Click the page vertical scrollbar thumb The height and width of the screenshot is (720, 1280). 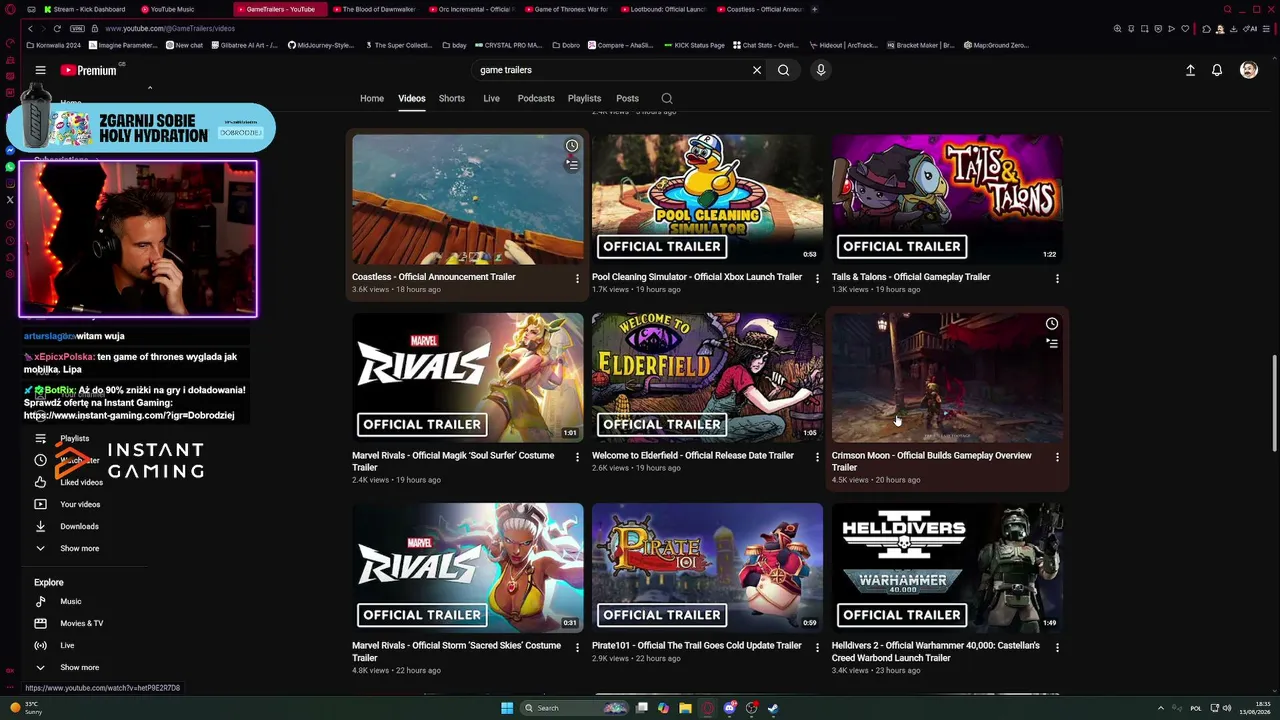pos(1274,402)
